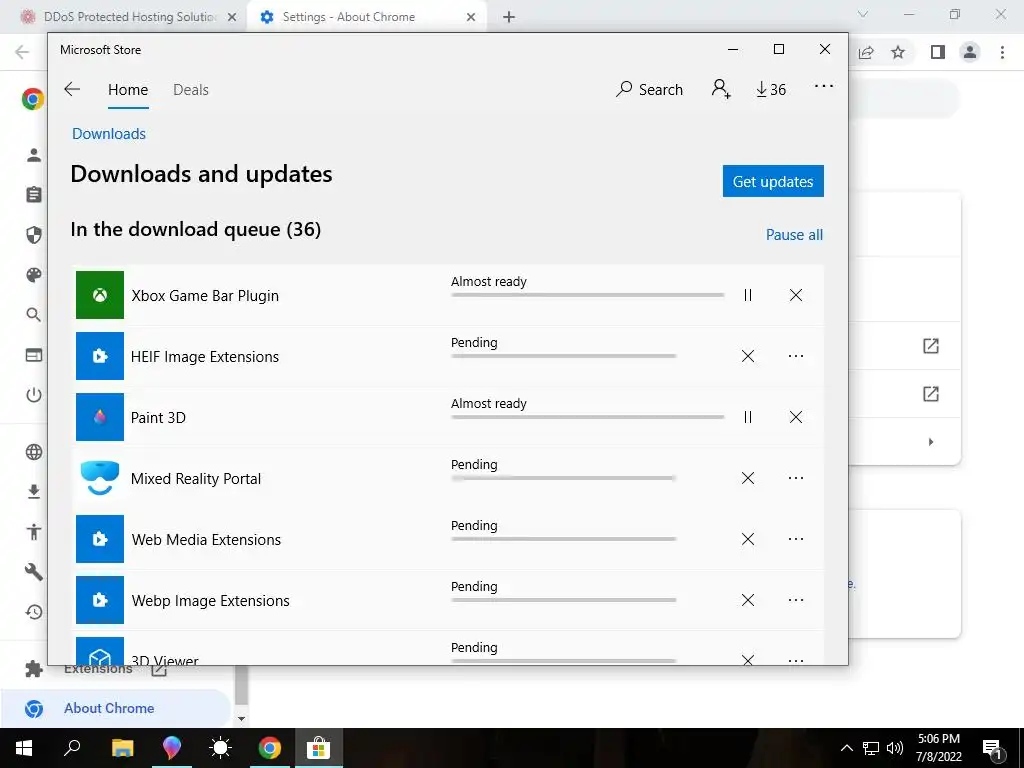Cancel Xbox Game Bar Plugin download
The height and width of the screenshot is (768, 1024).
[x=795, y=295]
